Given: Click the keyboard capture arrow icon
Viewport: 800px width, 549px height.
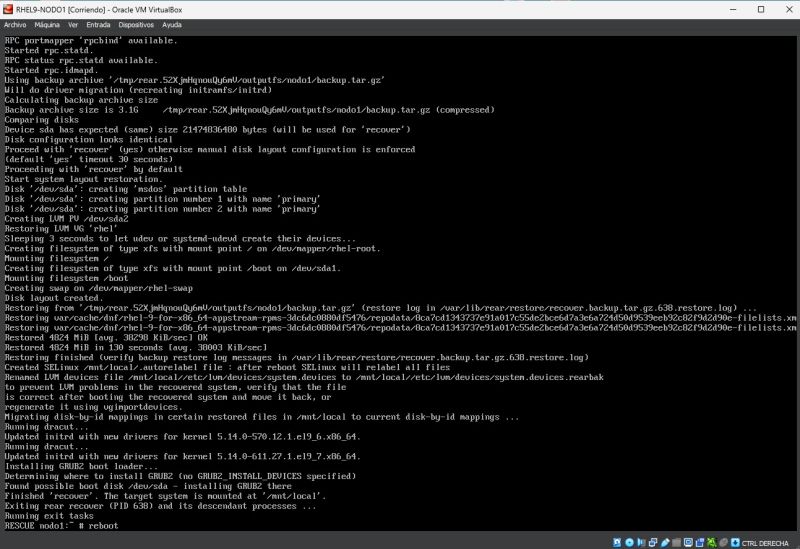Looking at the screenshot, I should tap(735, 542).
